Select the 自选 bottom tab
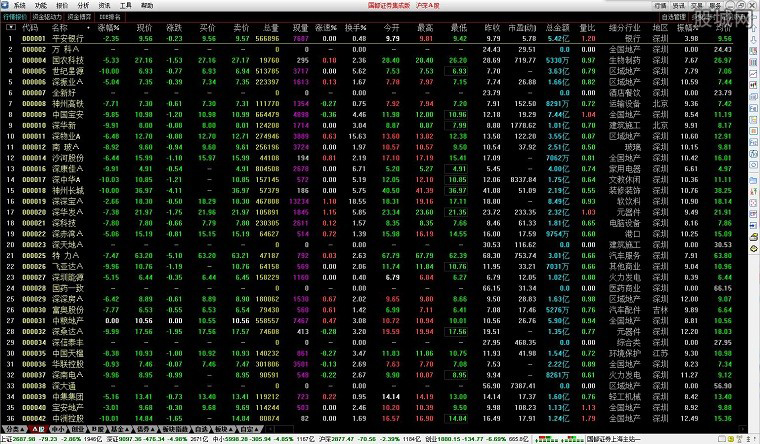The height and width of the screenshot is (444, 760). [201, 429]
